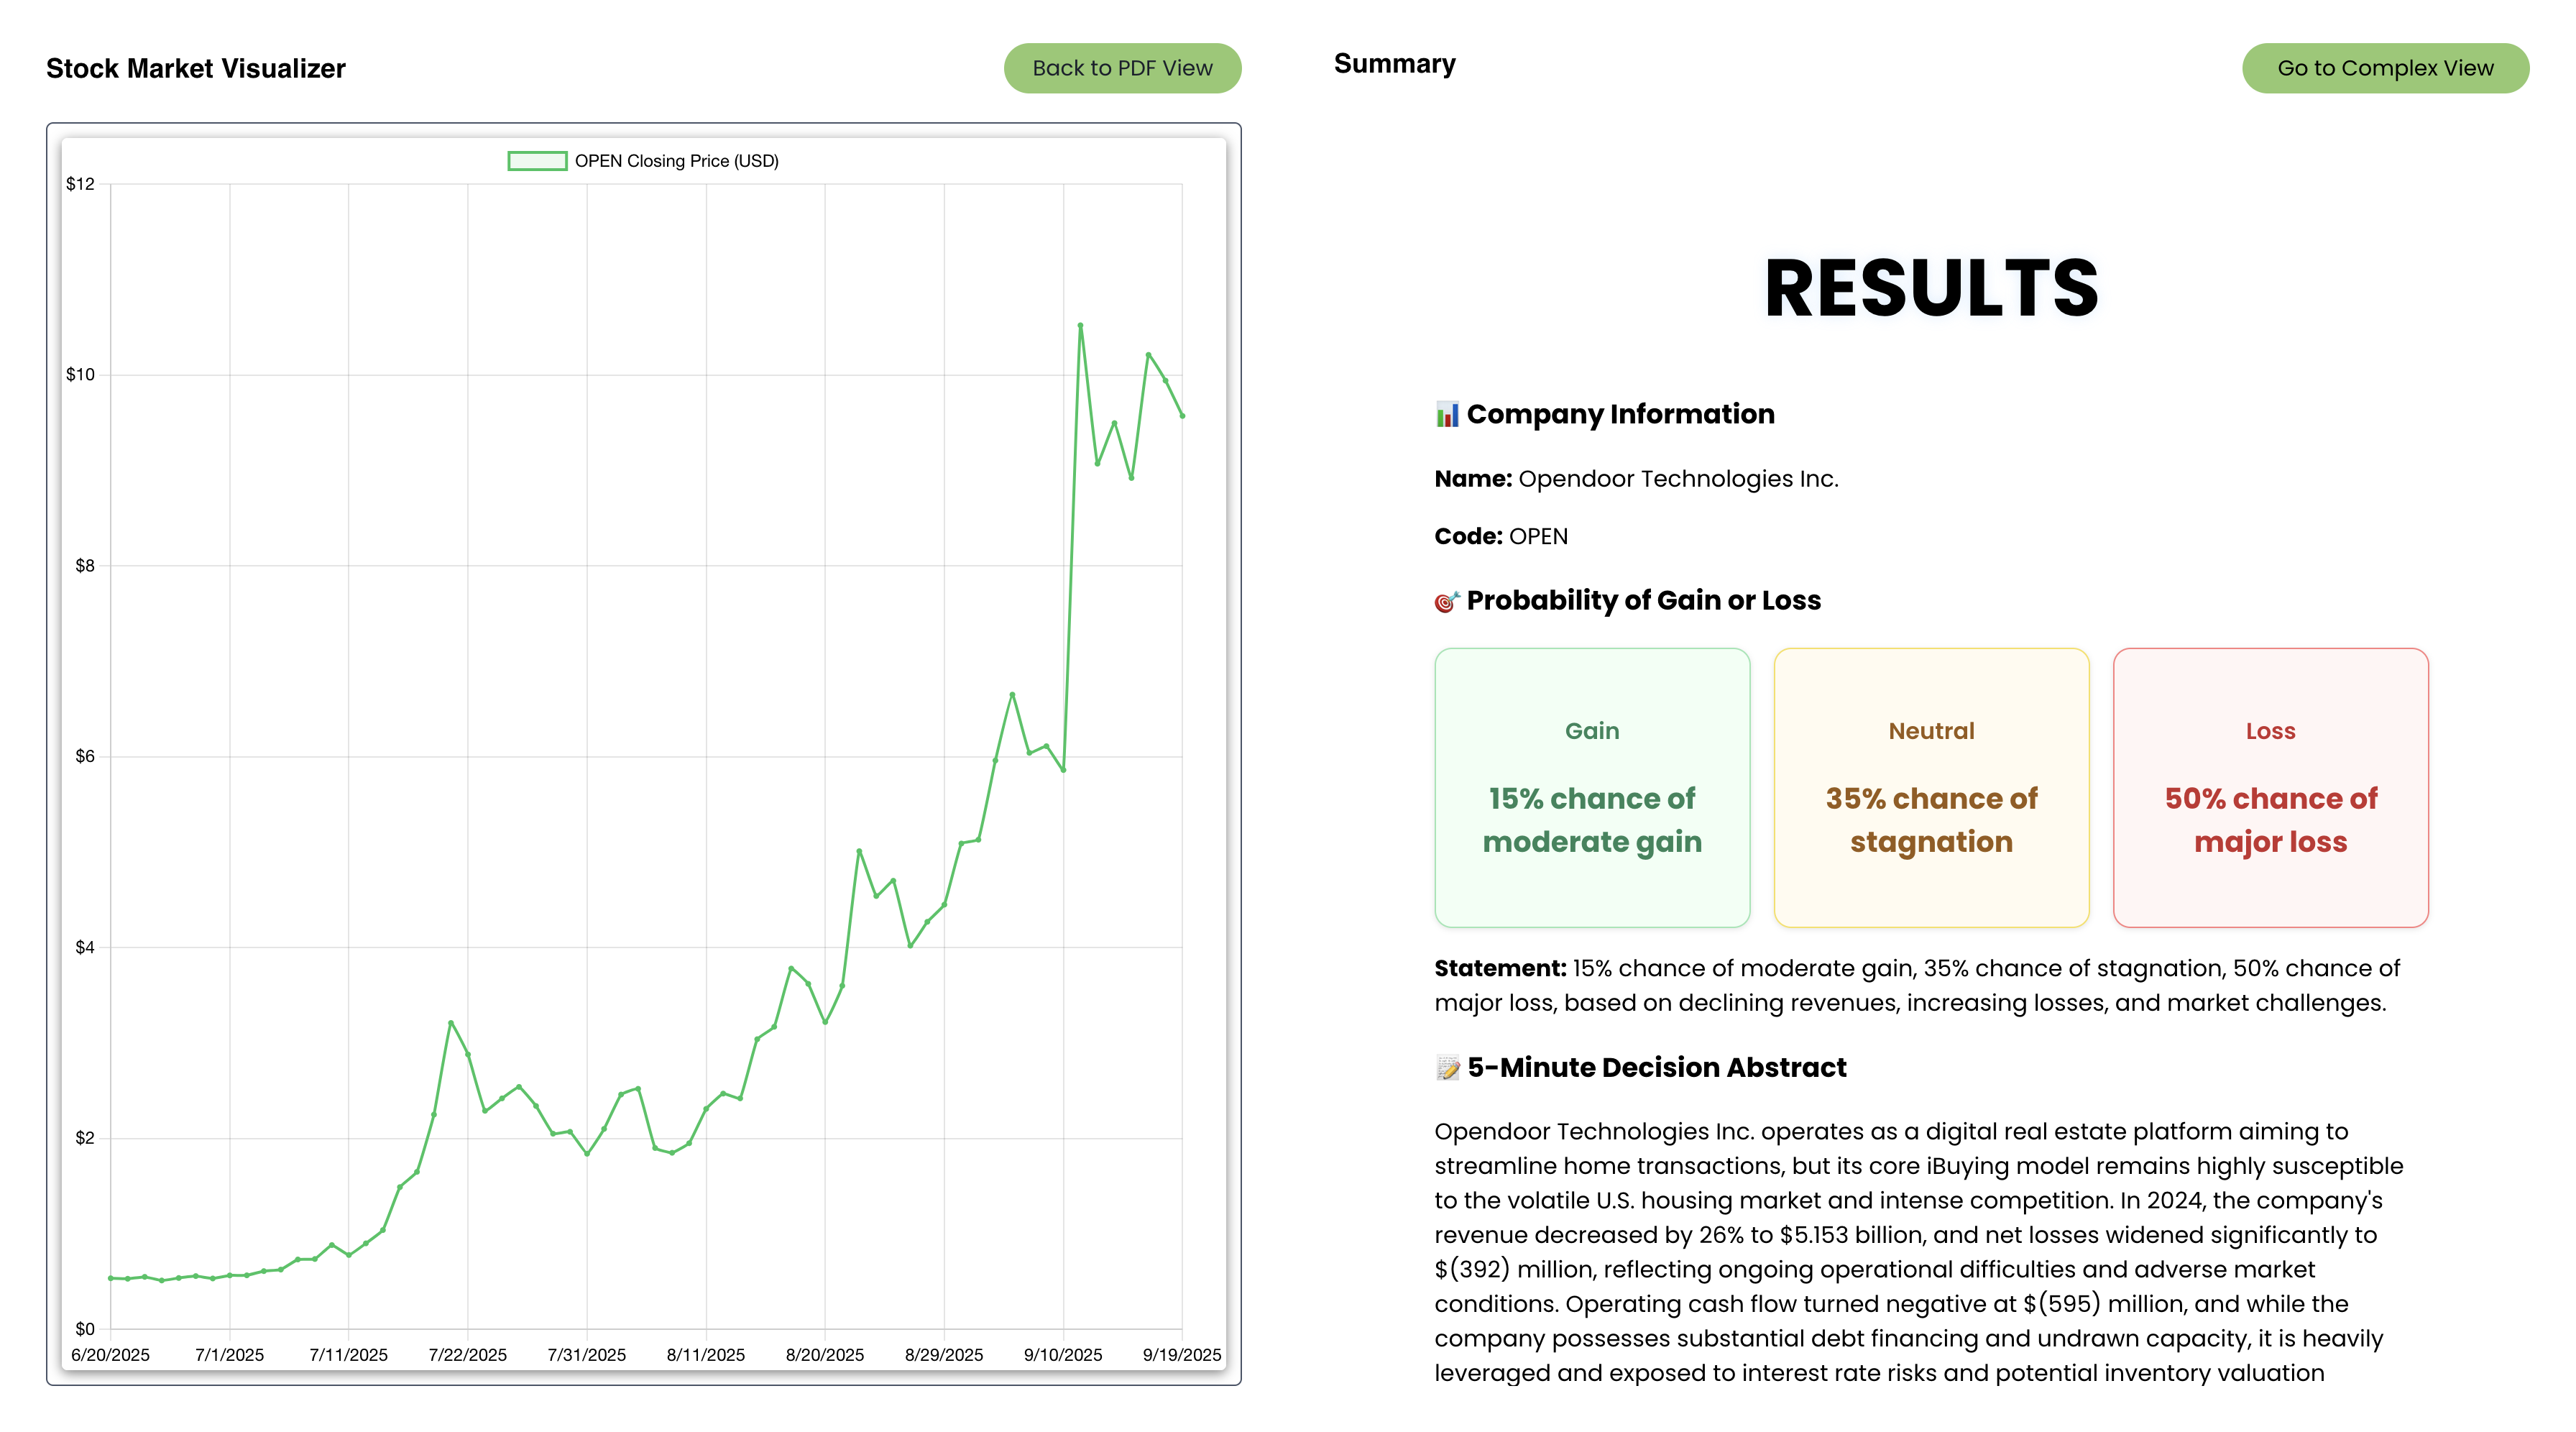Click the RESULTS heading

pos(1930,288)
